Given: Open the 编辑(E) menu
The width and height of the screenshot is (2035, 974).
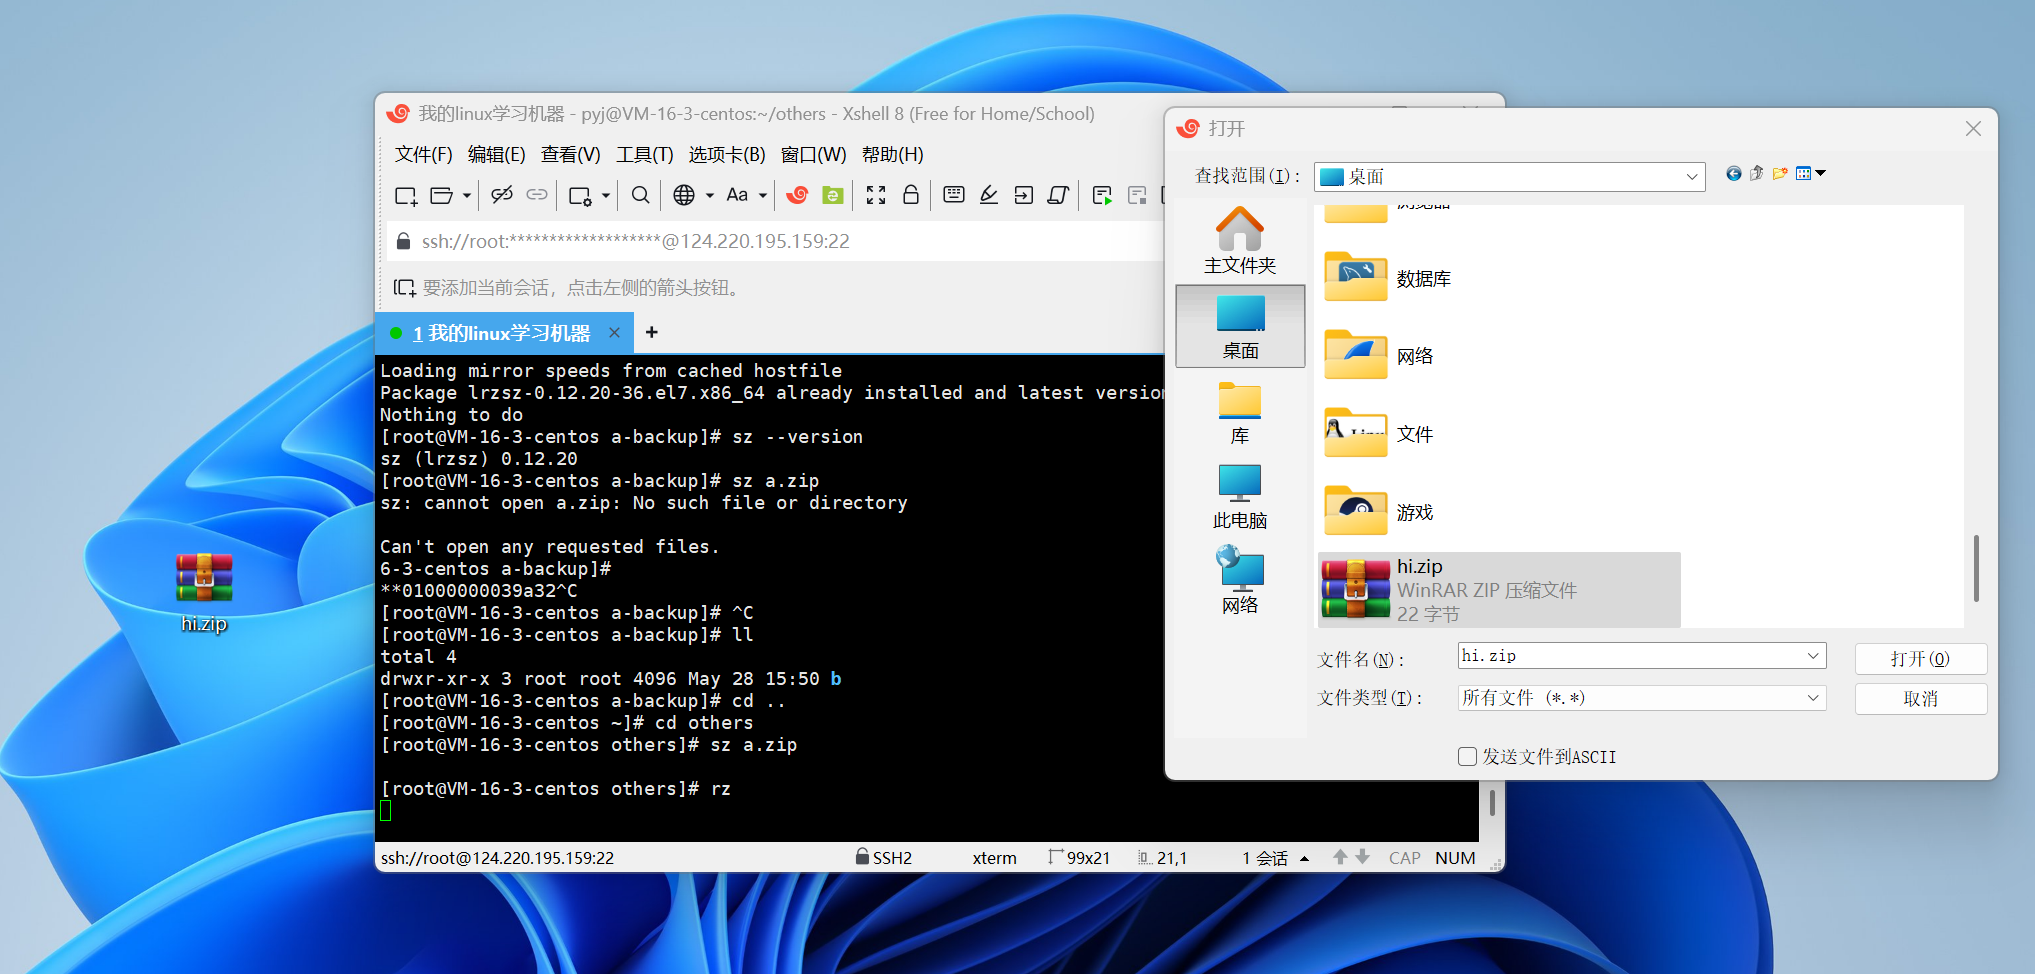Looking at the screenshot, I should coord(497,155).
